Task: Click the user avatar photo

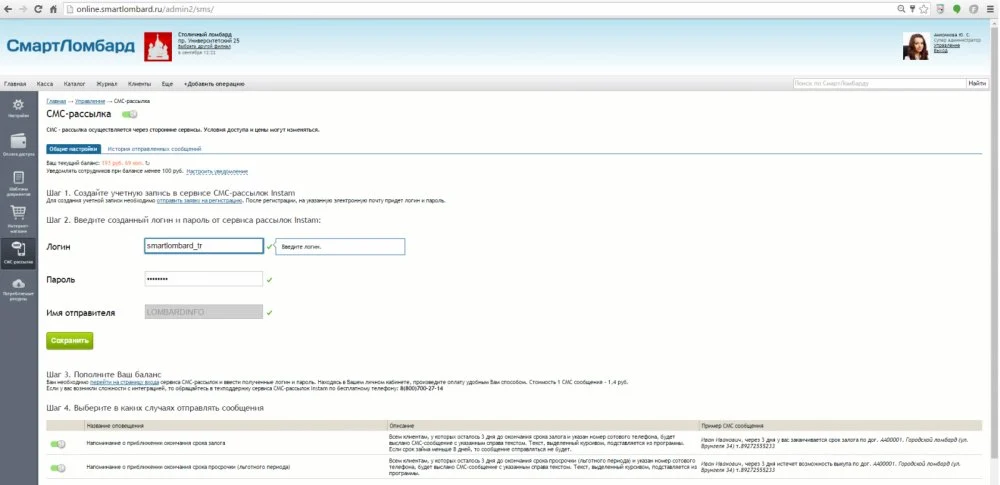Action: (x=915, y=46)
